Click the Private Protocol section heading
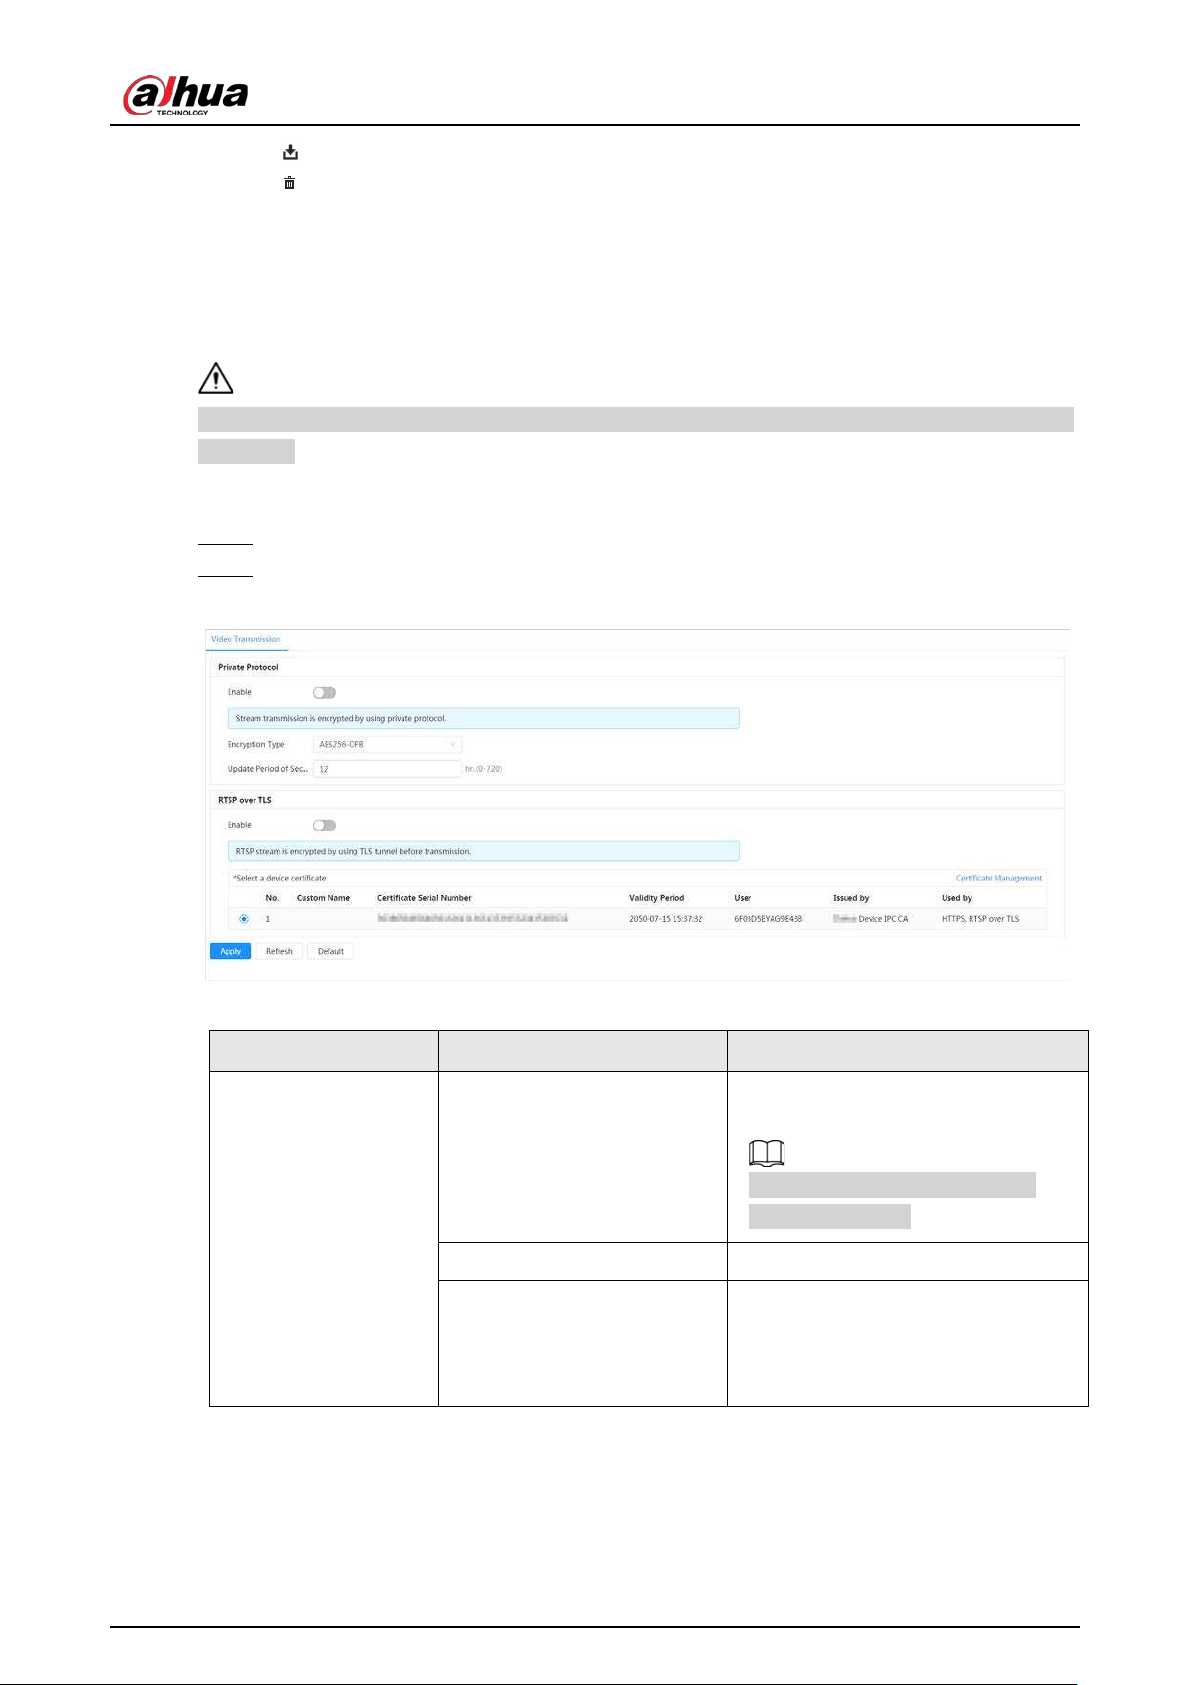Image resolution: width=1192 pixels, height=1685 pixels. [x=248, y=667]
